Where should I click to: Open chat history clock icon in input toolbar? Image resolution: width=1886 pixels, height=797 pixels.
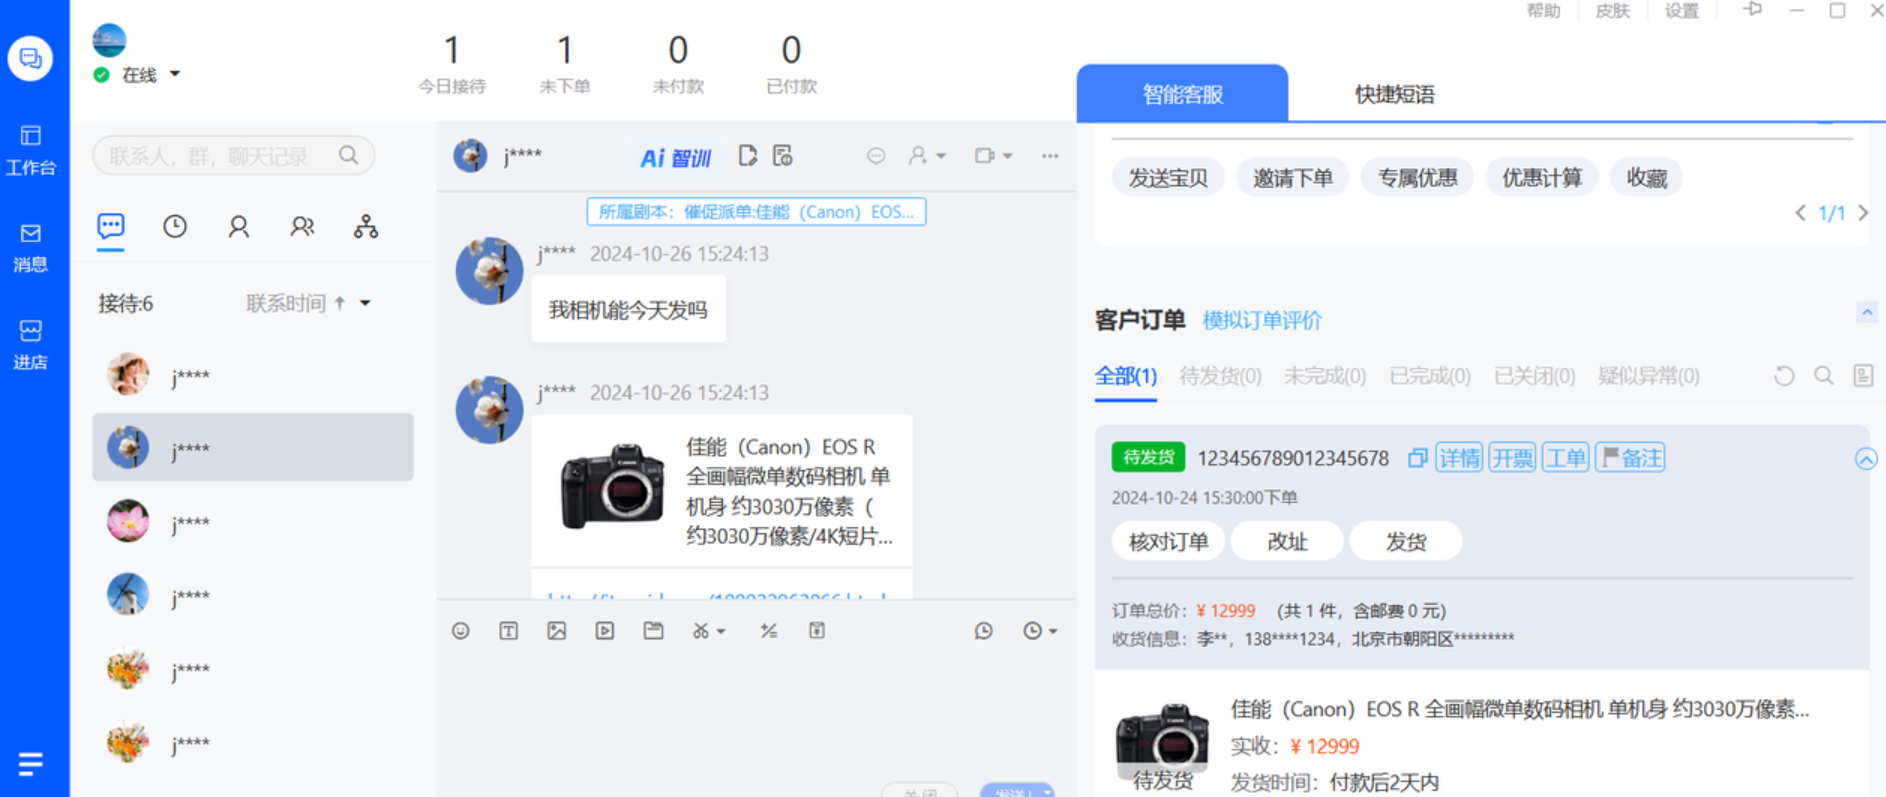pos(984,631)
